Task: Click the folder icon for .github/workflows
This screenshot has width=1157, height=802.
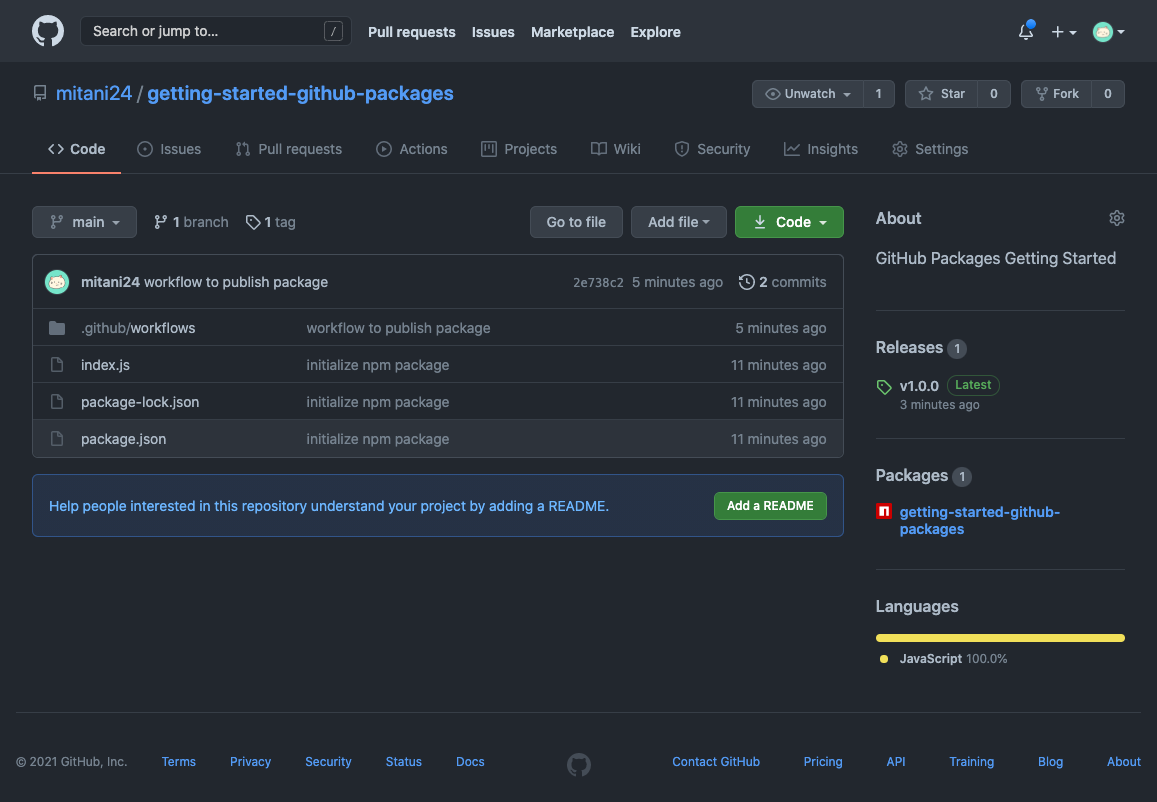Action: pyautogui.click(x=57, y=328)
